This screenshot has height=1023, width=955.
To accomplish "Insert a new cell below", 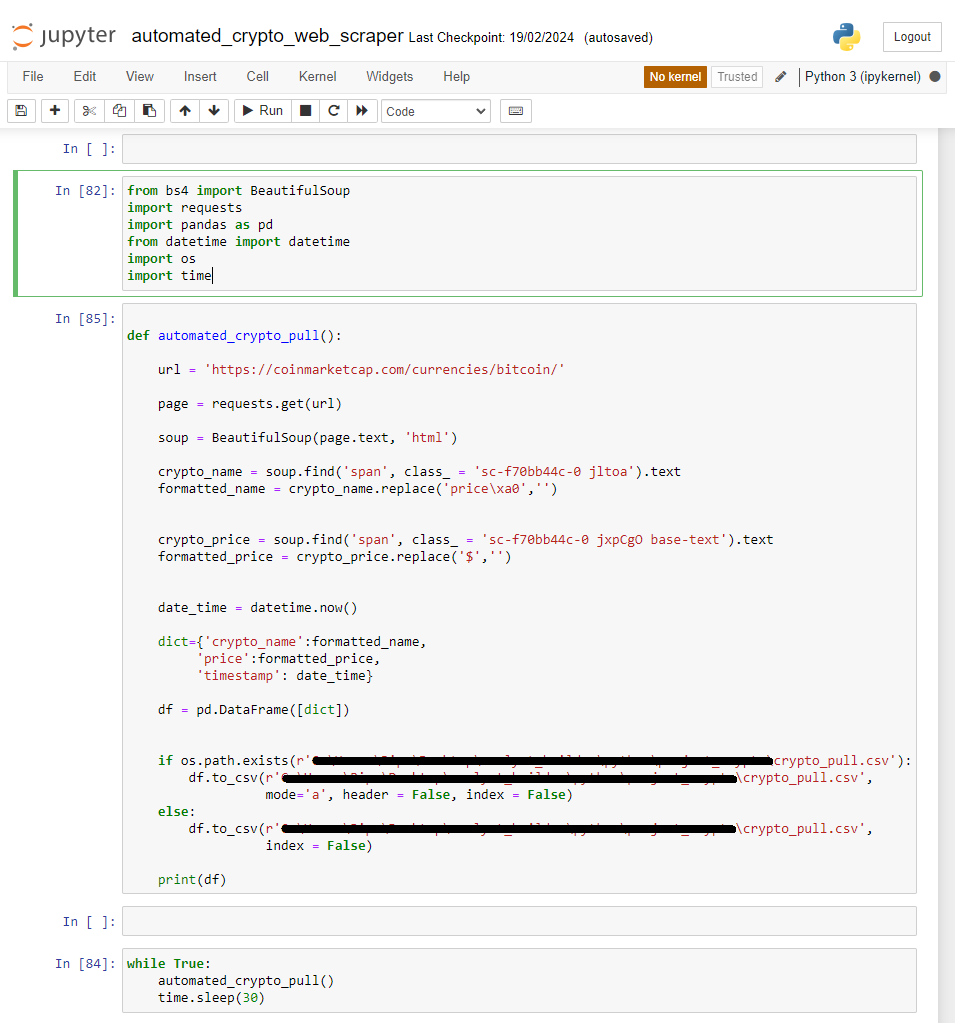I will click(x=55, y=111).
